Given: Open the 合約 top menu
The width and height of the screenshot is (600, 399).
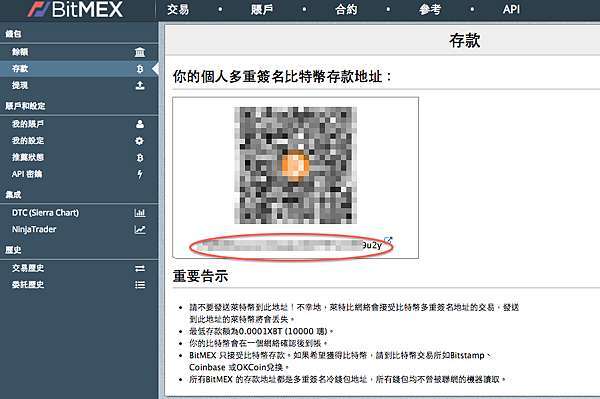Looking at the screenshot, I should (346, 9).
